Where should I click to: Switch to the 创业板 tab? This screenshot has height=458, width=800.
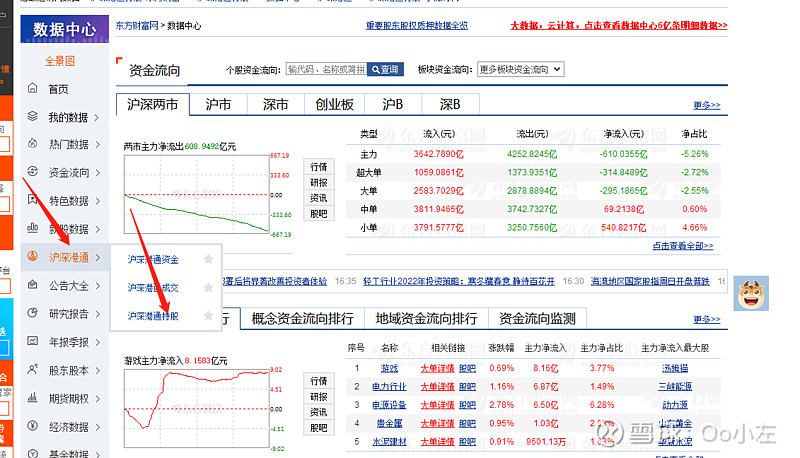click(334, 105)
